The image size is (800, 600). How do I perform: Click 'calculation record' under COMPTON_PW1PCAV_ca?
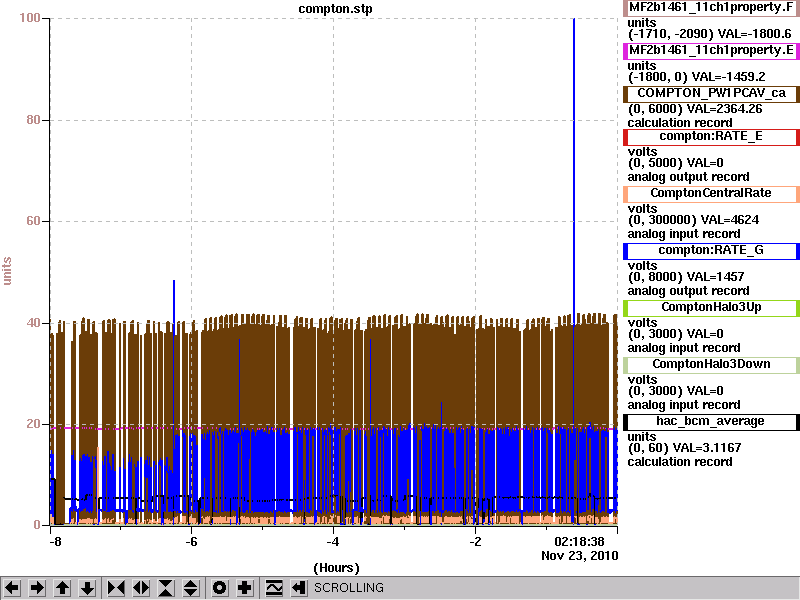(680, 123)
